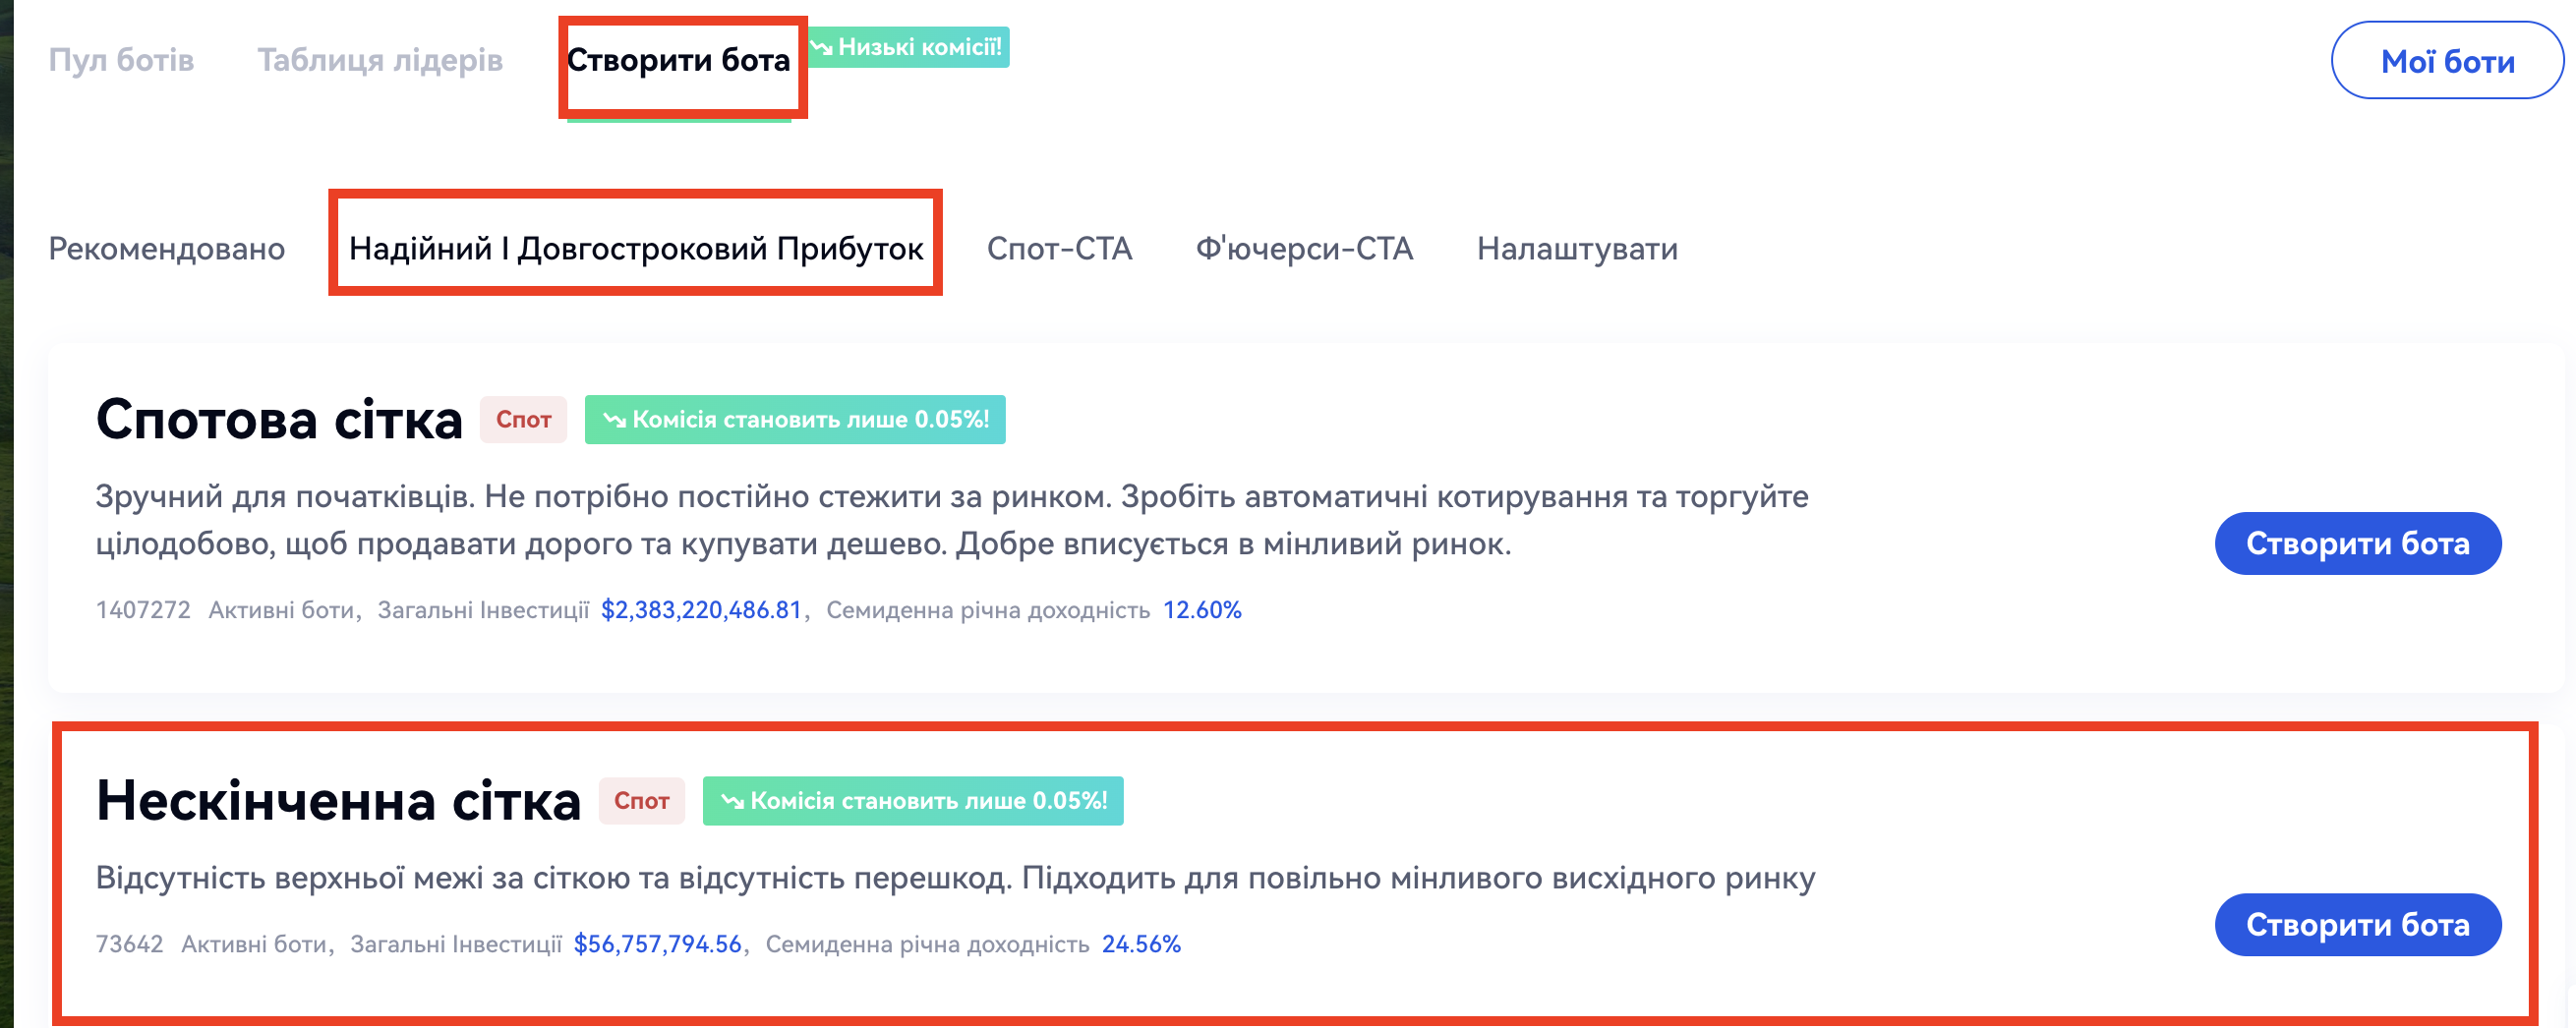Click the Нескінченна сітка heading
2576x1028 pixels.
click(x=338, y=800)
